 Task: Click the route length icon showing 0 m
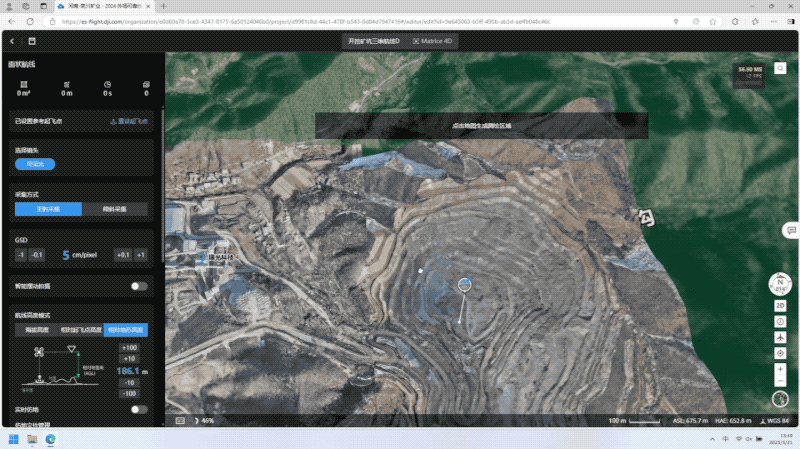[x=67, y=84]
